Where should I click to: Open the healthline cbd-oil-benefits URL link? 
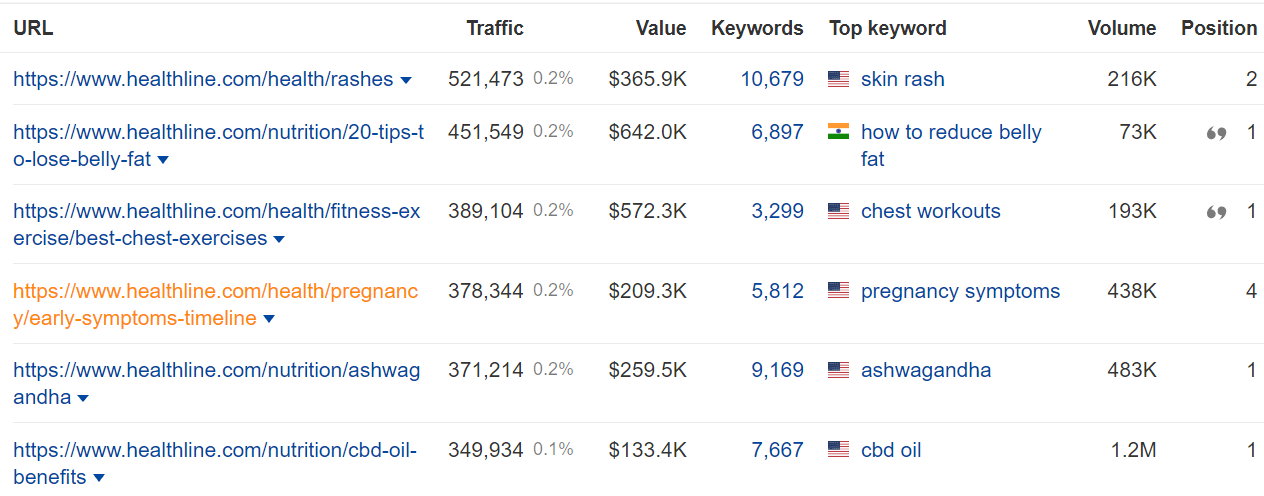[214, 450]
